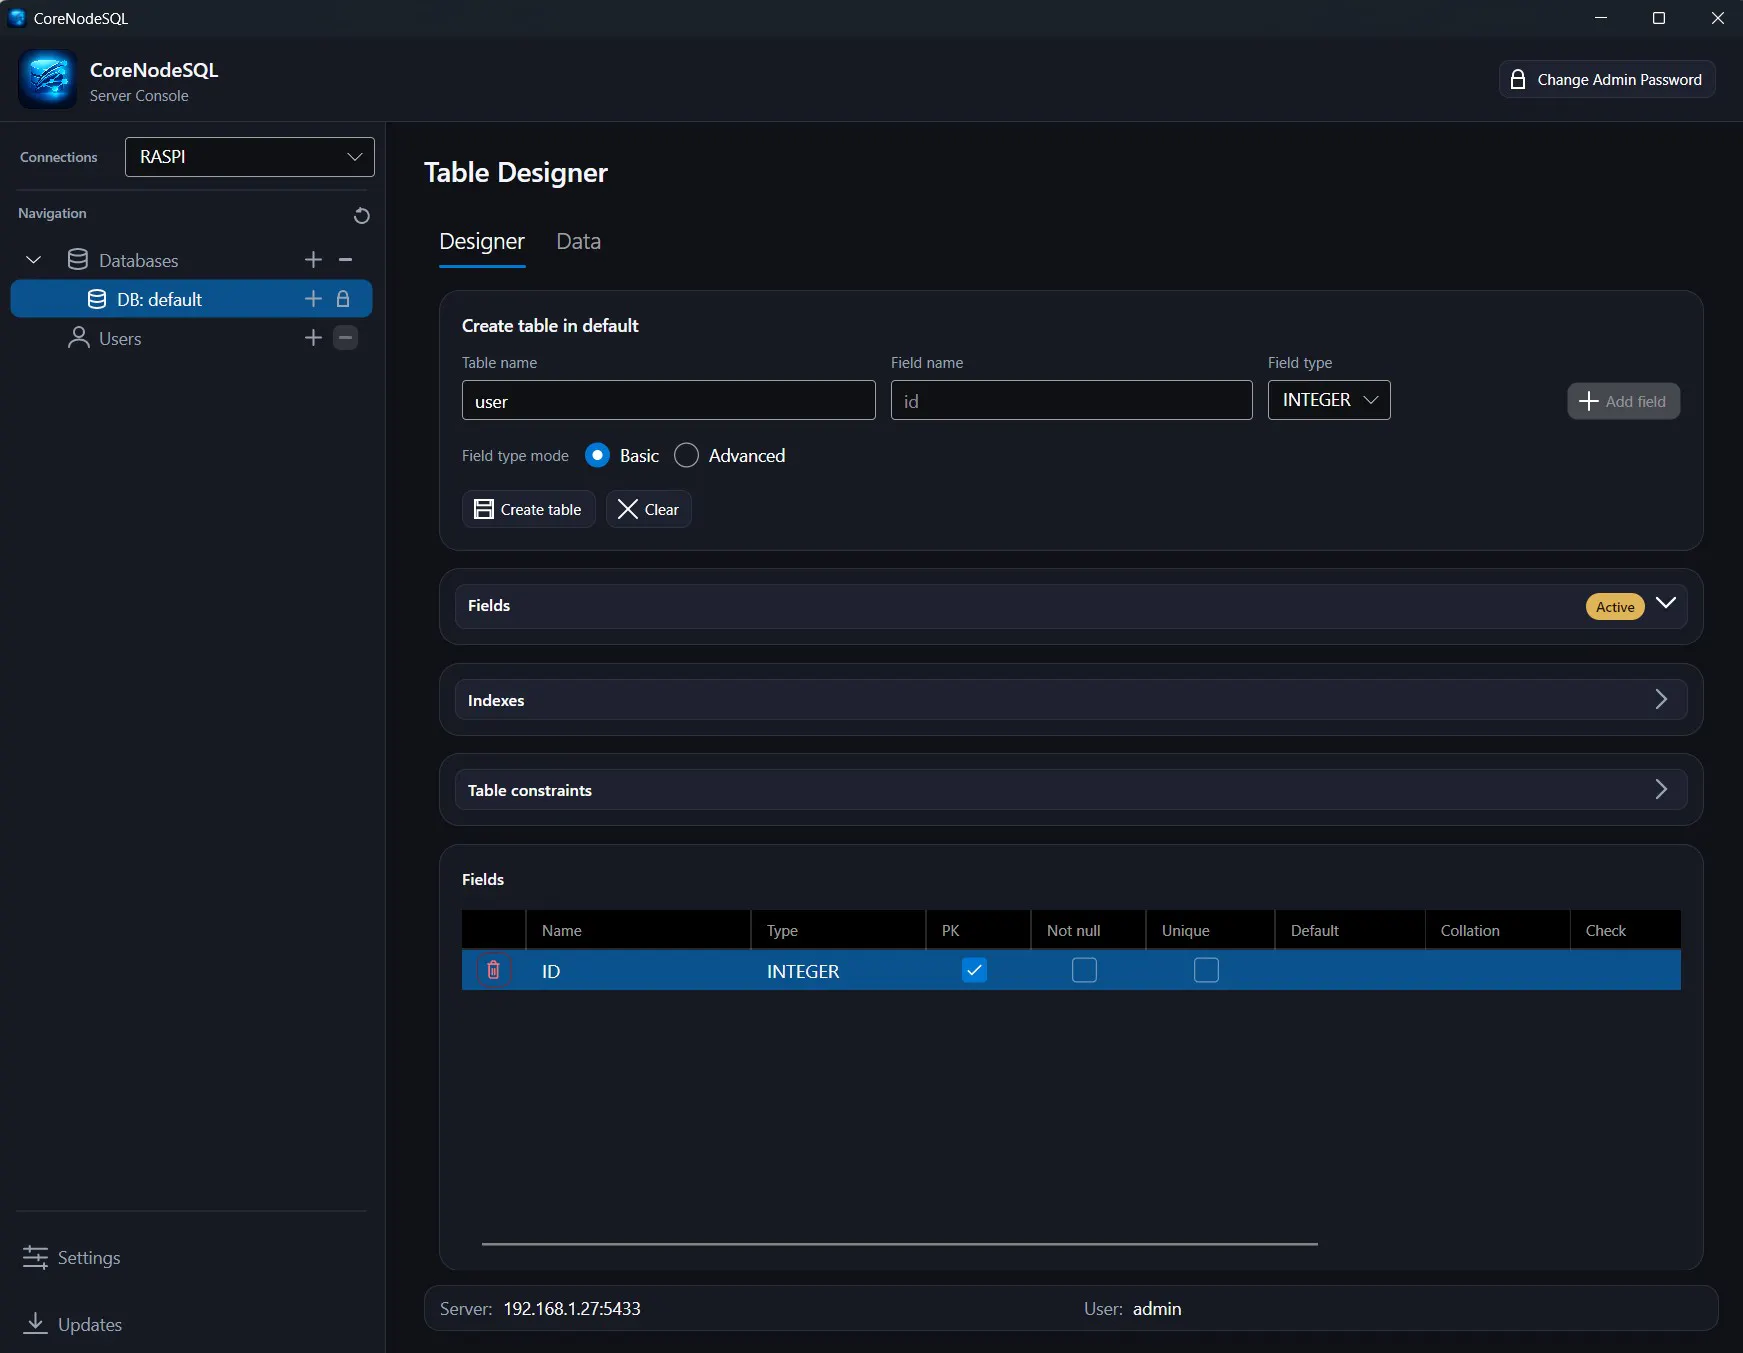This screenshot has height=1353, width=1743.
Task: Click the Databases cylinder icon
Action: click(78, 260)
